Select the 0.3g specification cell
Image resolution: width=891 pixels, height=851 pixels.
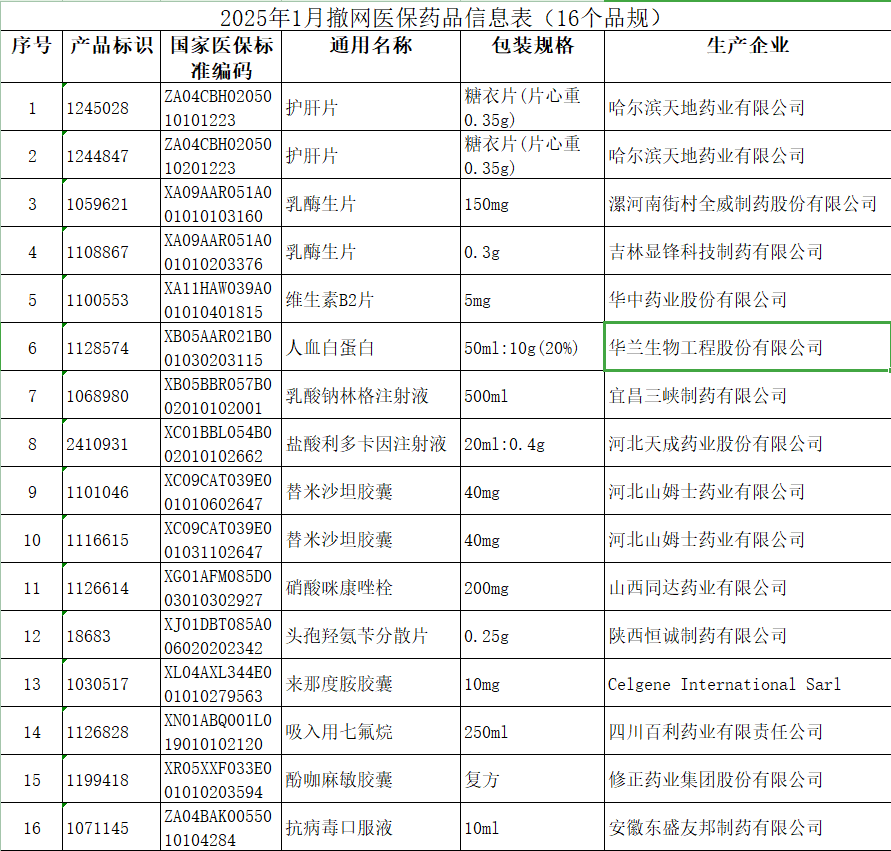click(x=532, y=252)
